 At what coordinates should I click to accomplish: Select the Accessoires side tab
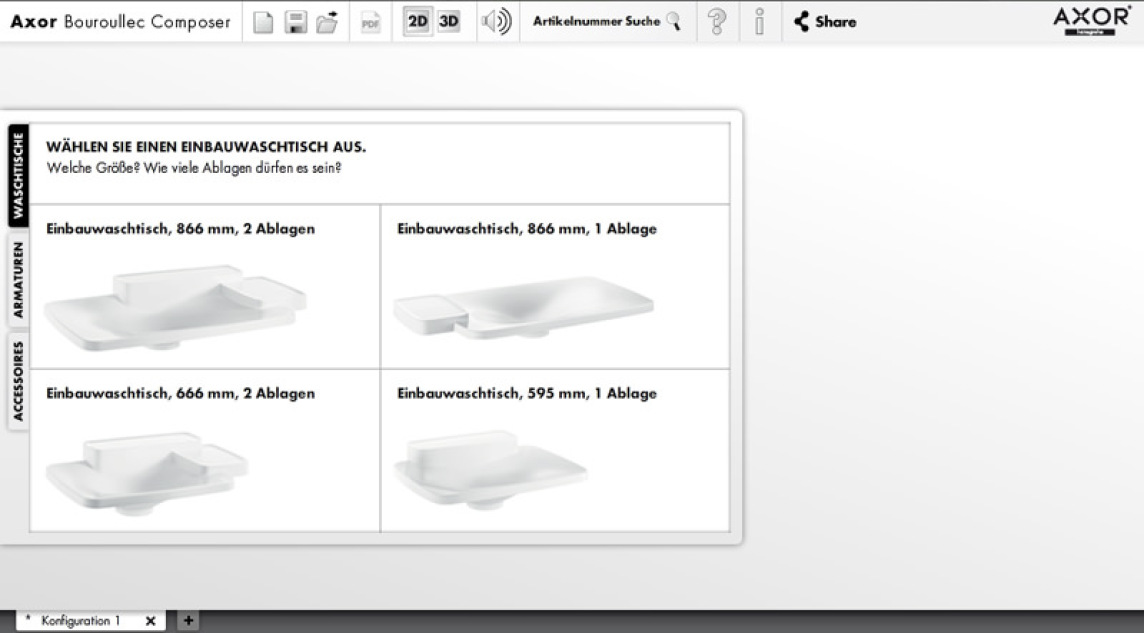[18, 381]
